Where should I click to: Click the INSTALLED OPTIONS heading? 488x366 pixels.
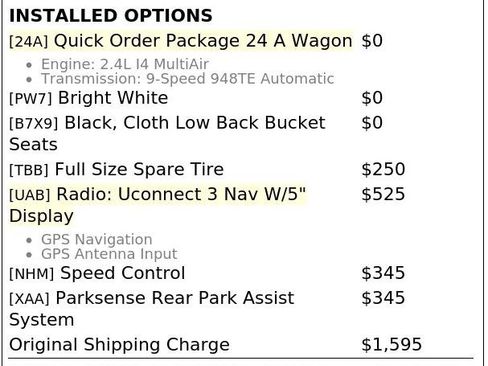111,16
